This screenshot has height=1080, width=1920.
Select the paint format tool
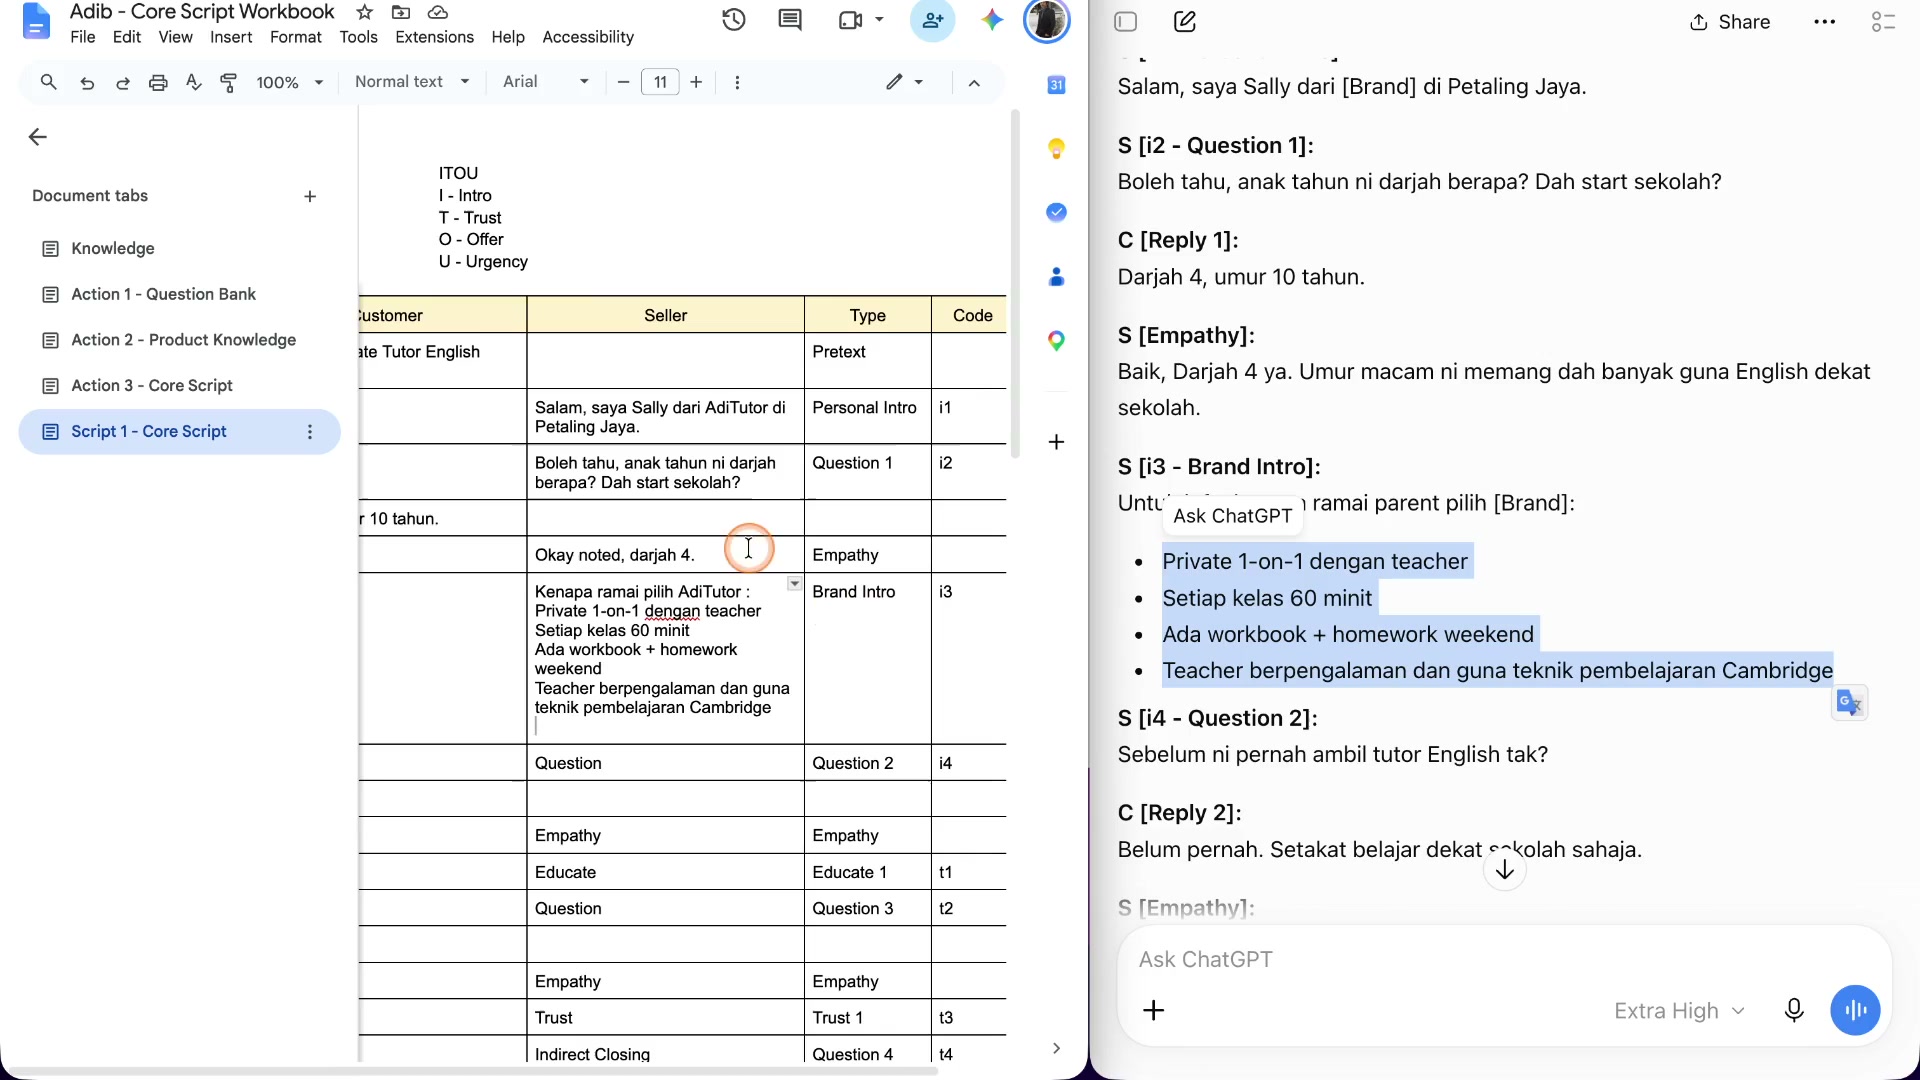[229, 82]
